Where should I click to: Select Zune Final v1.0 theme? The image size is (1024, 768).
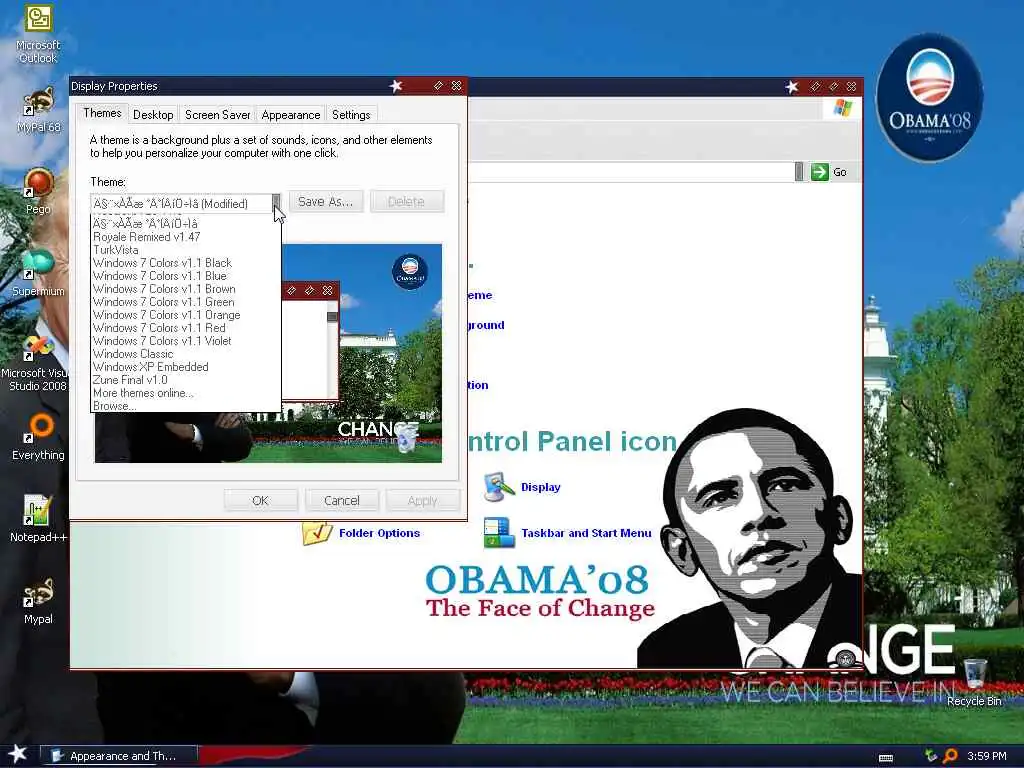point(186,380)
